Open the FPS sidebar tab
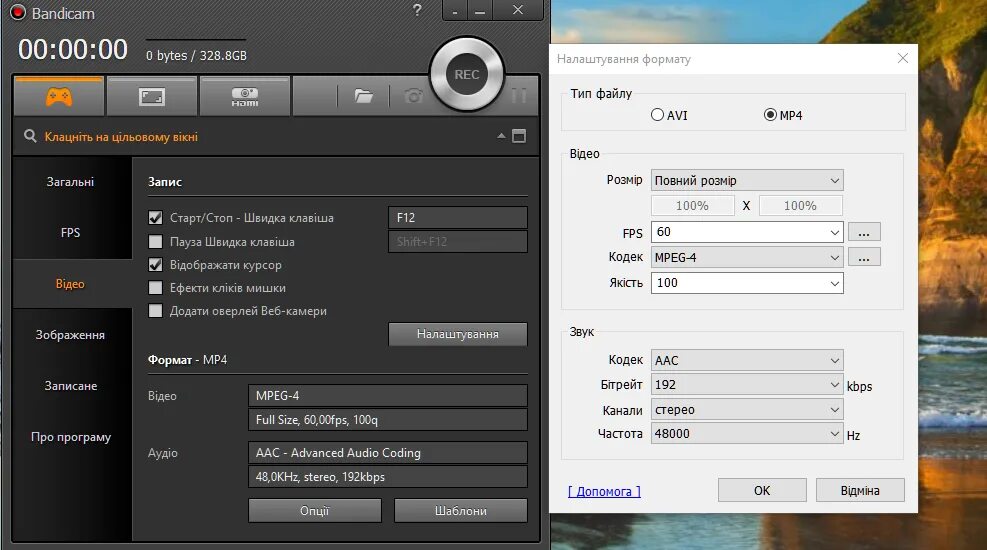The width and height of the screenshot is (987, 550). (70, 233)
